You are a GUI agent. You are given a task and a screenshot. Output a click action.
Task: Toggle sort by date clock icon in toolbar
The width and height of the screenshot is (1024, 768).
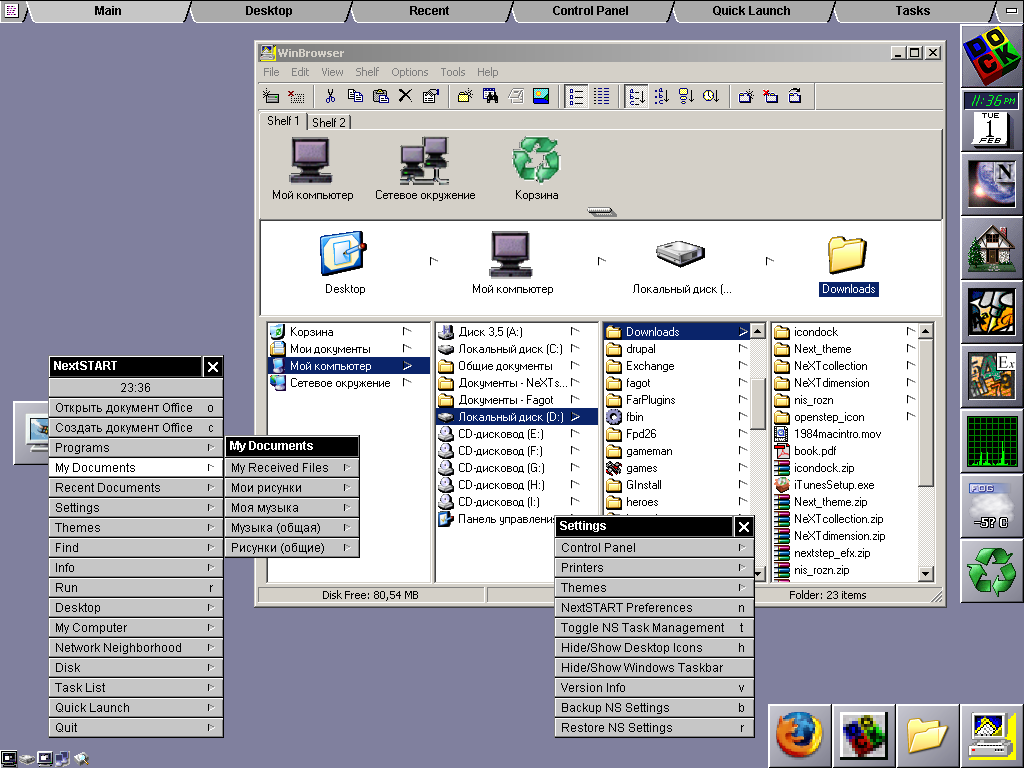coord(711,97)
